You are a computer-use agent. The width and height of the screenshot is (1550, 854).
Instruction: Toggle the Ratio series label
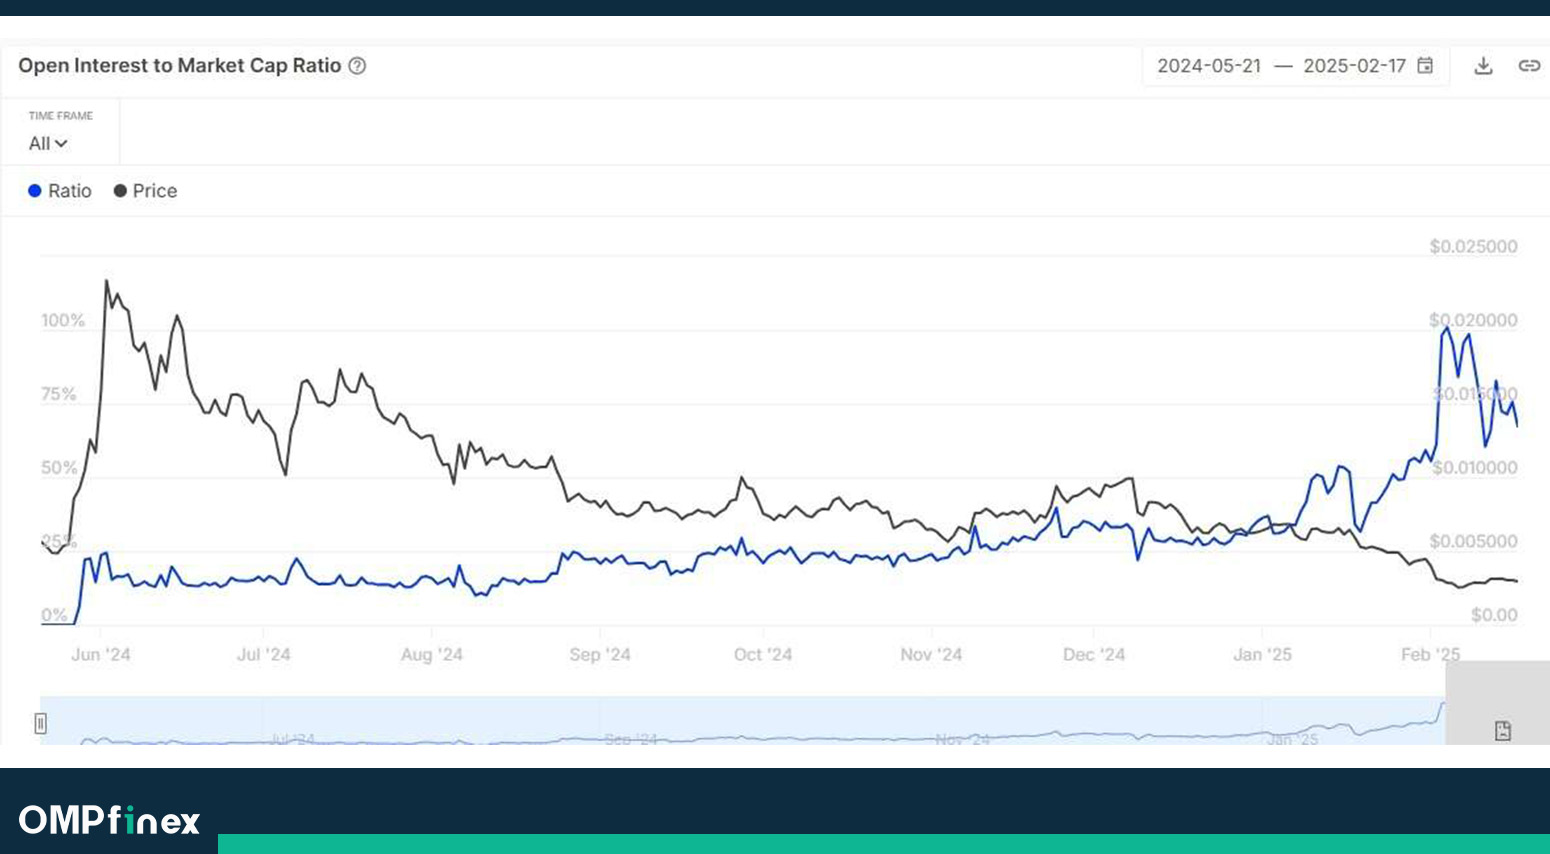click(x=69, y=191)
